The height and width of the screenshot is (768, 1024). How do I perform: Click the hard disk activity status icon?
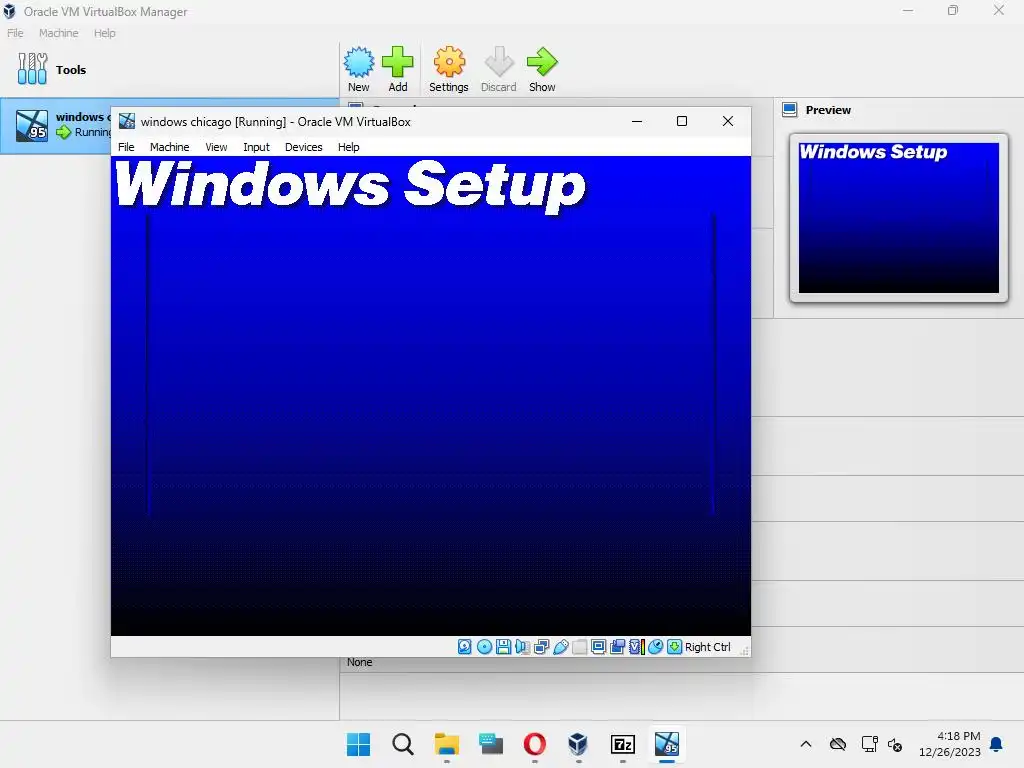(464, 647)
